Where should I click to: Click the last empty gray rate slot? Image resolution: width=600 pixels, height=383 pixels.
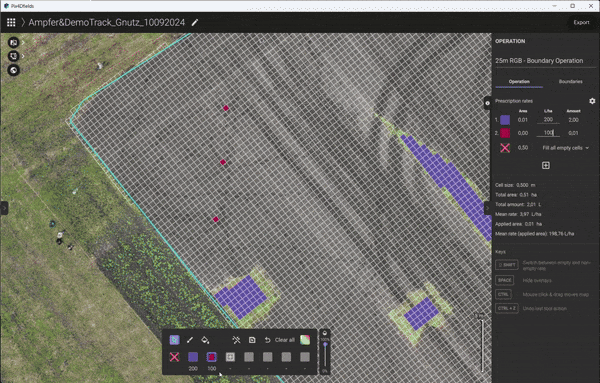point(305,357)
